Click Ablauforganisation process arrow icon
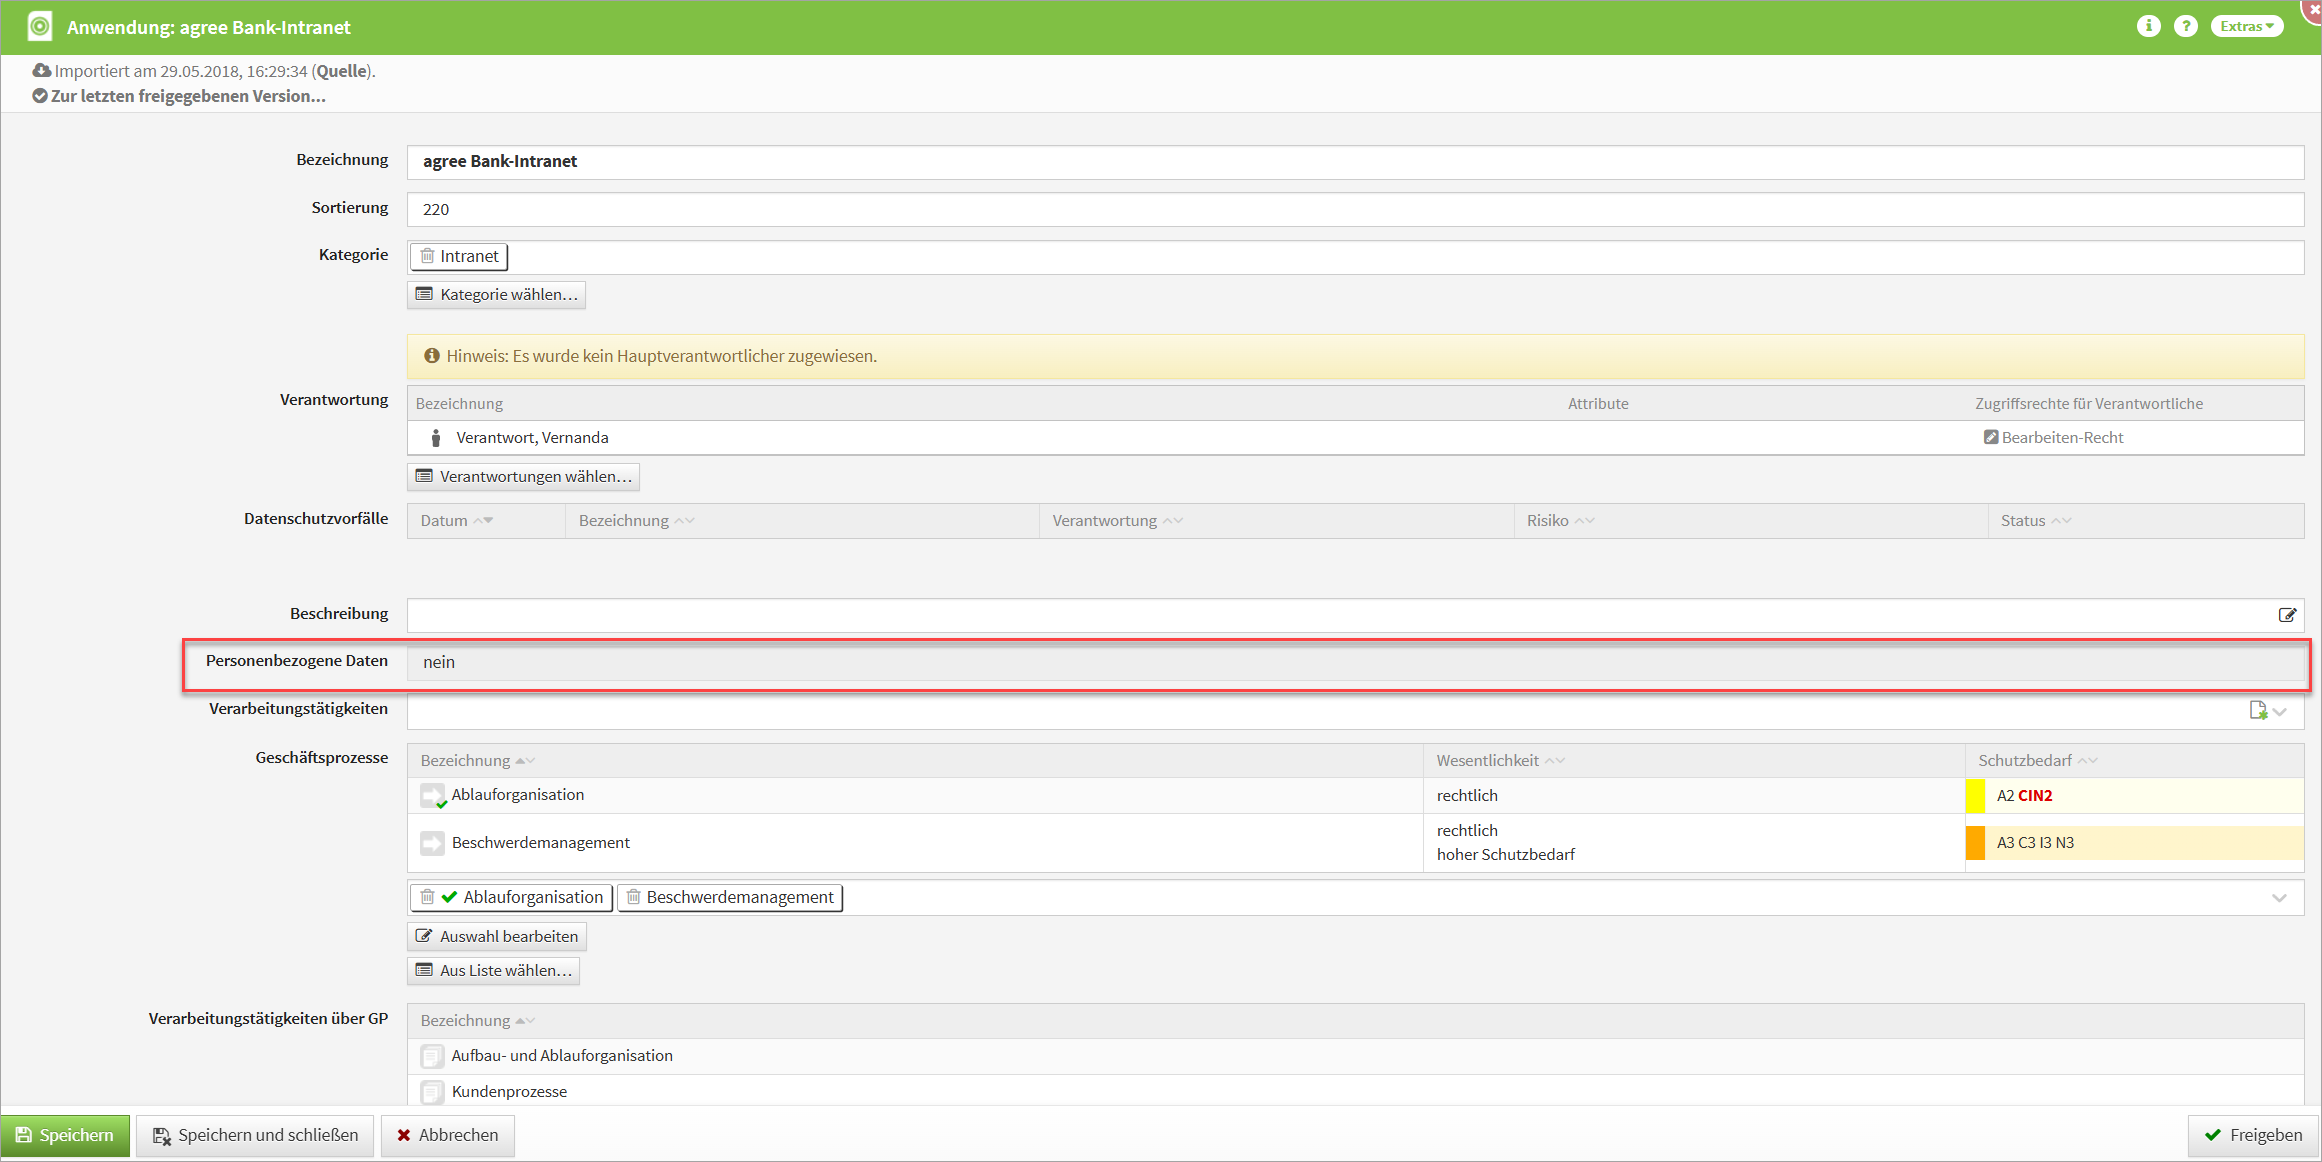 click(x=432, y=796)
